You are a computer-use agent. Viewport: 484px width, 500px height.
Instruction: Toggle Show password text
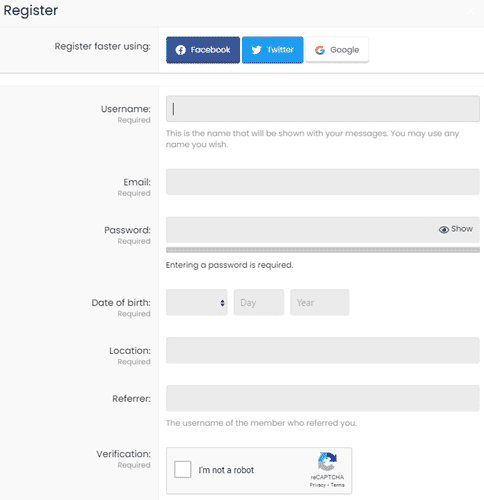point(462,229)
